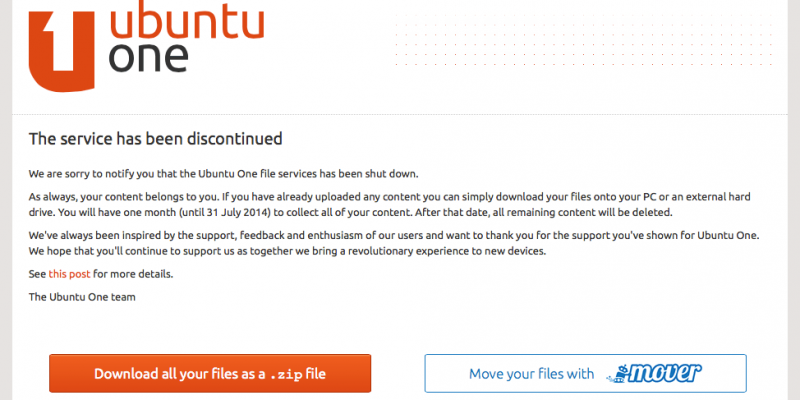Click the grey left page margin strip
Image resolution: width=800 pixels, height=400 pixels.
6,200
